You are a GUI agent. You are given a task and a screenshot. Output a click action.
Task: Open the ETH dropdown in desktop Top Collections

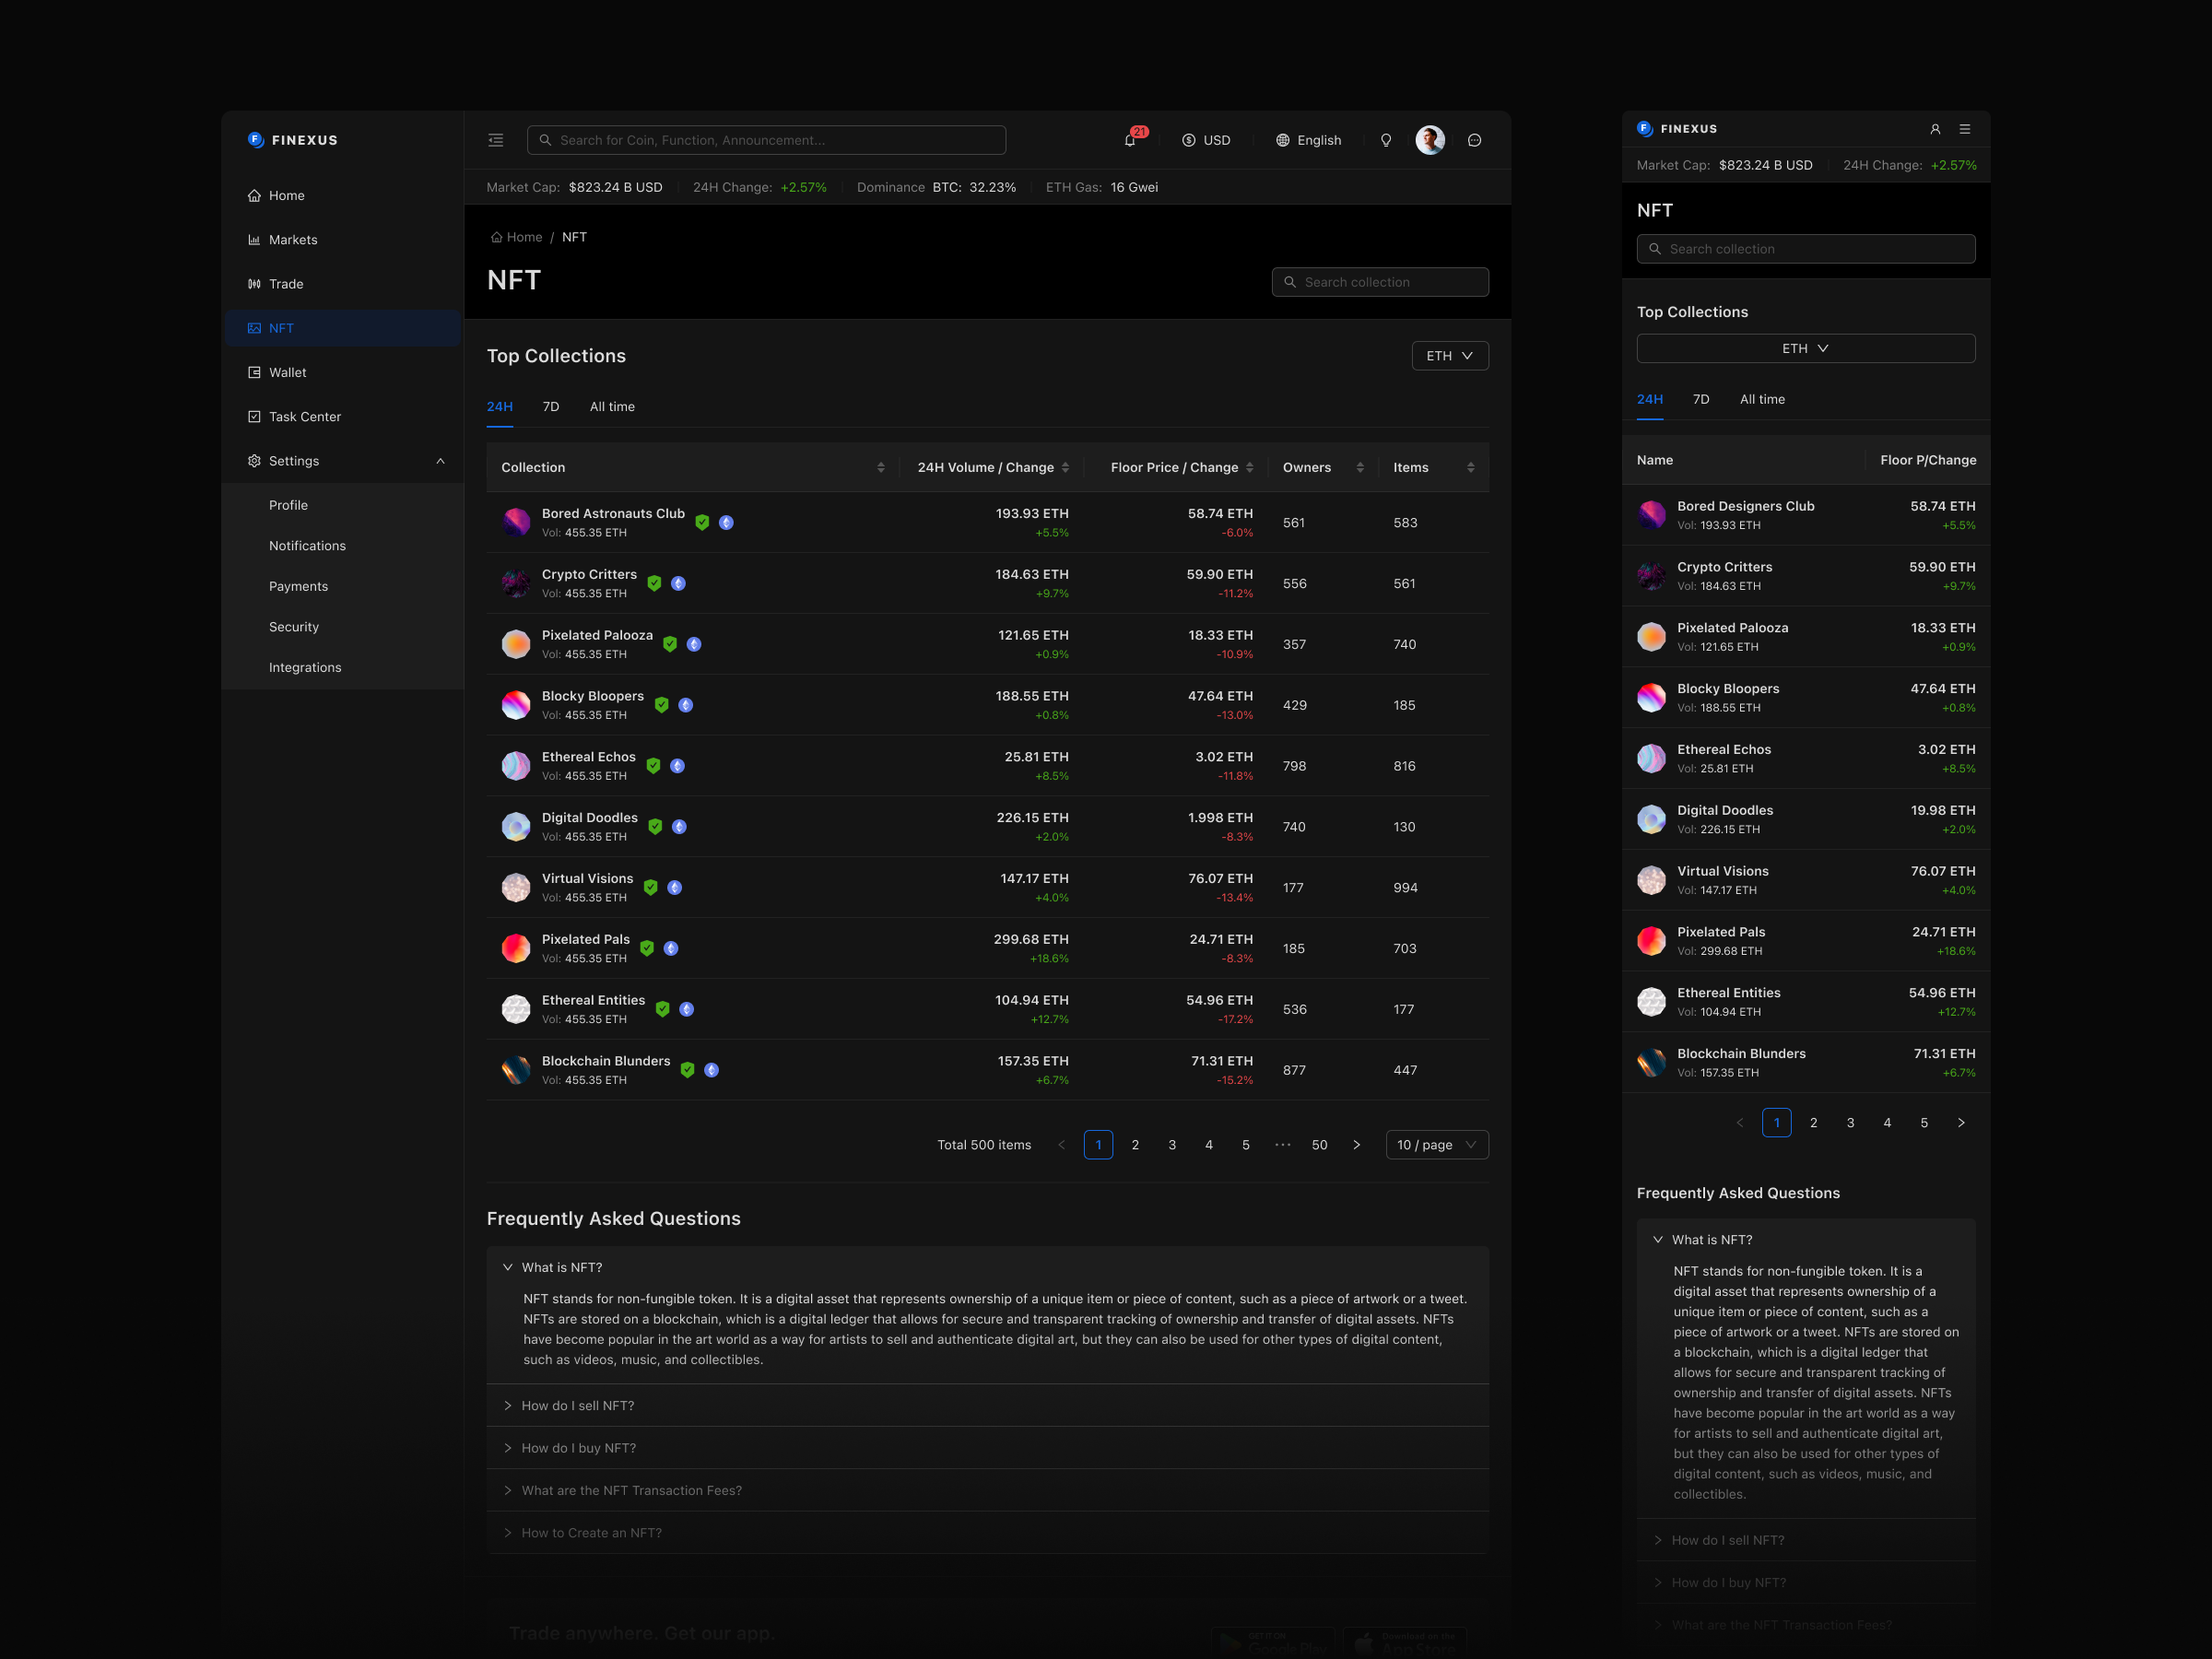click(x=1450, y=356)
